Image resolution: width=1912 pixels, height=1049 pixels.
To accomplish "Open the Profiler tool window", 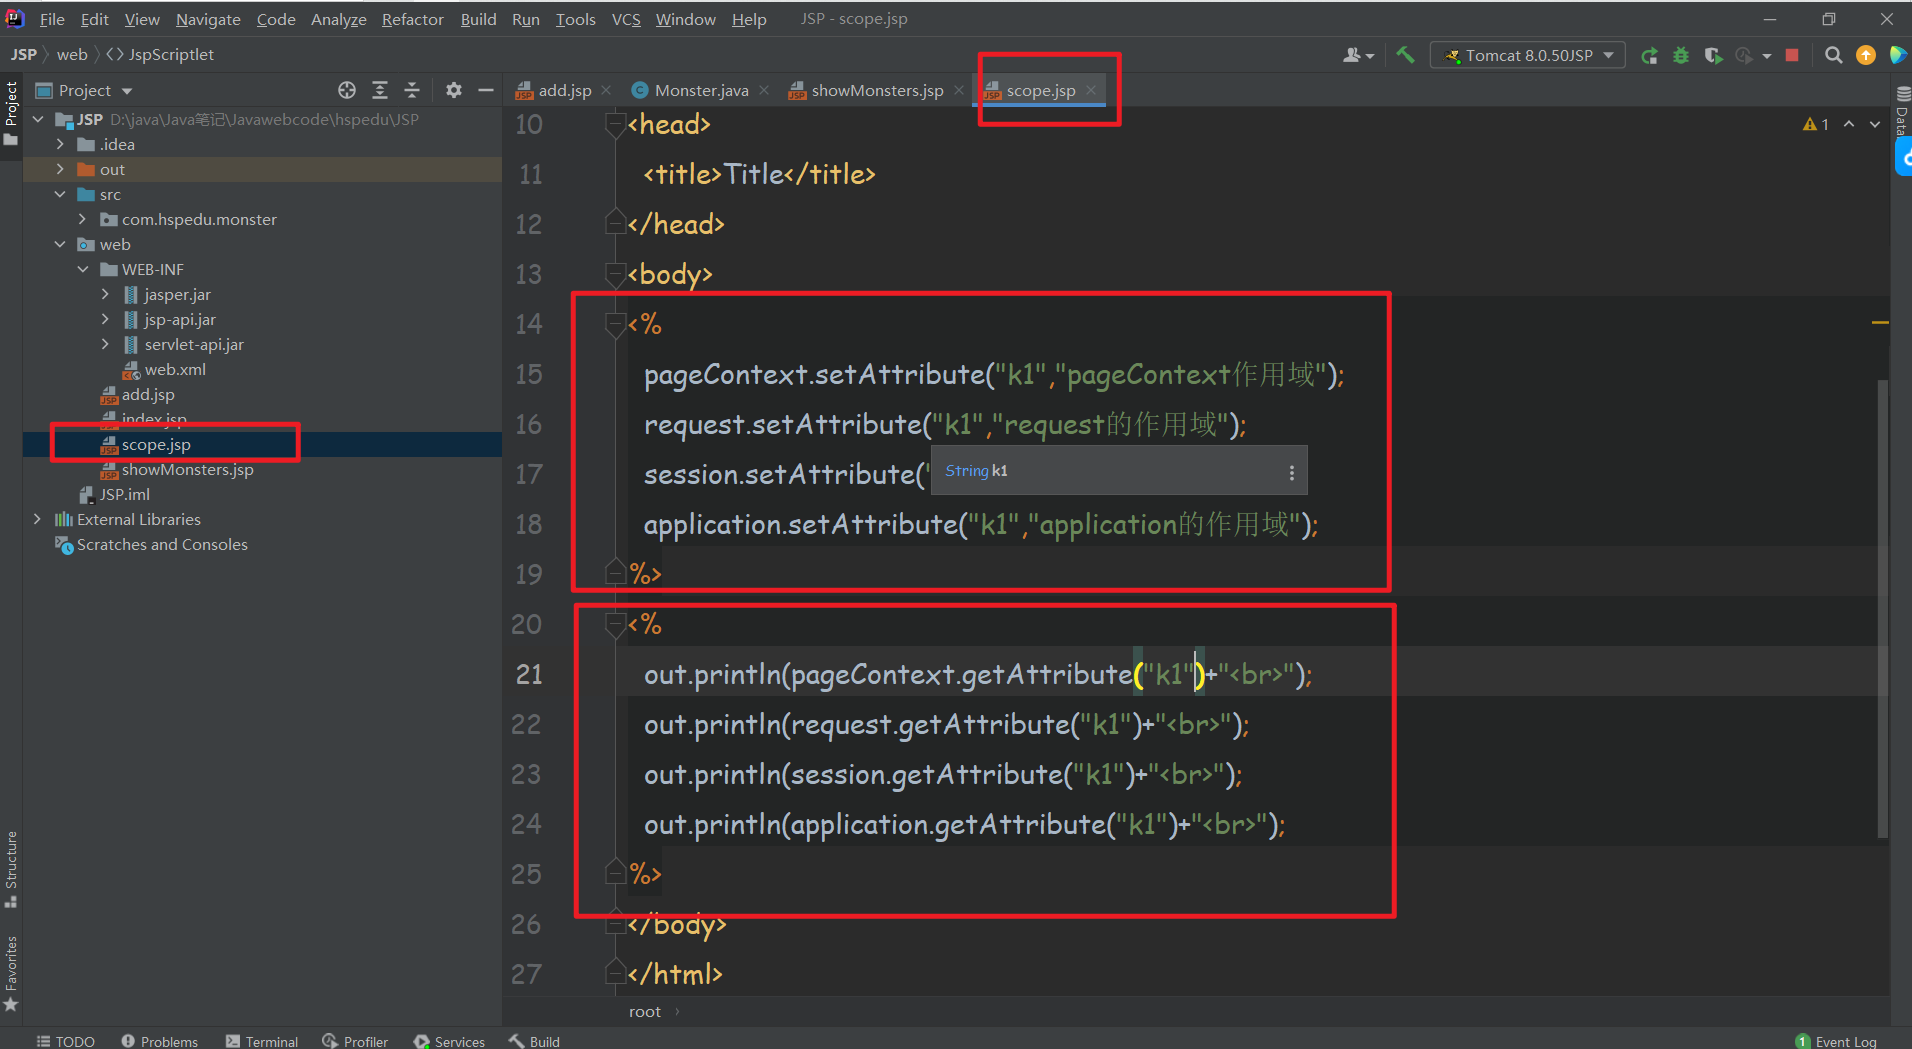I will tap(355, 1041).
